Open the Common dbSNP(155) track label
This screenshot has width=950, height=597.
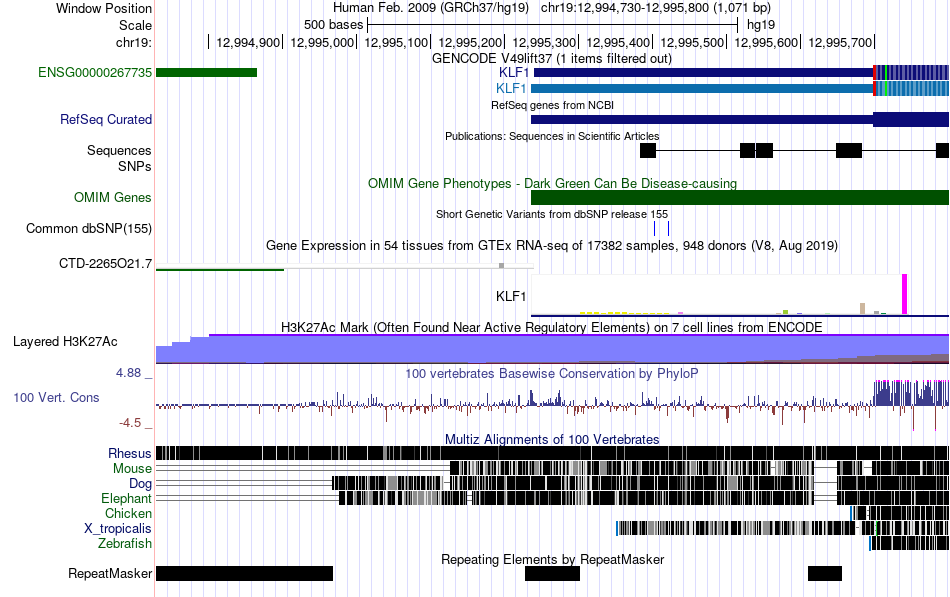pyautogui.click(x=89, y=228)
